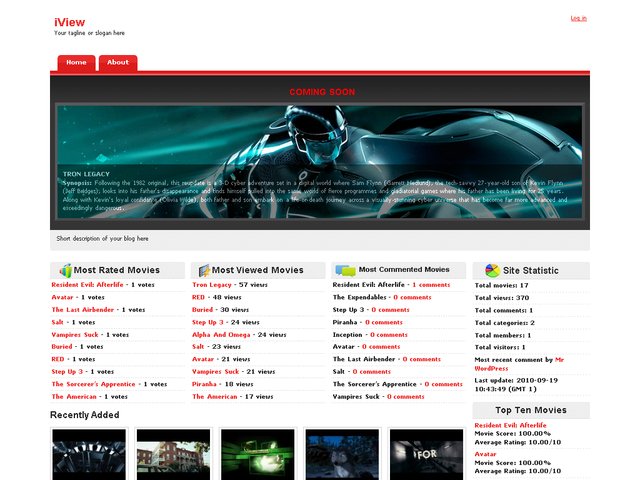Open Piranha in Most Viewed Movies

click(x=204, y=384)
